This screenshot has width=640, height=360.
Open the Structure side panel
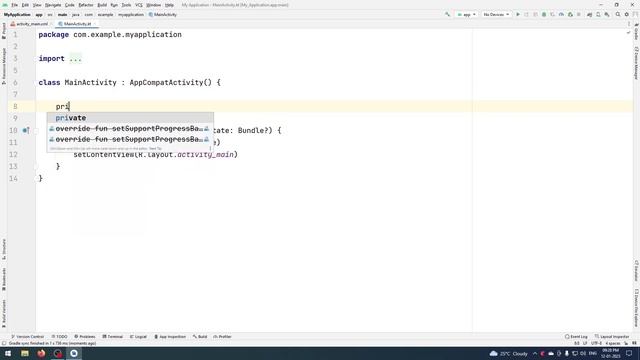(x=4, y=249)
